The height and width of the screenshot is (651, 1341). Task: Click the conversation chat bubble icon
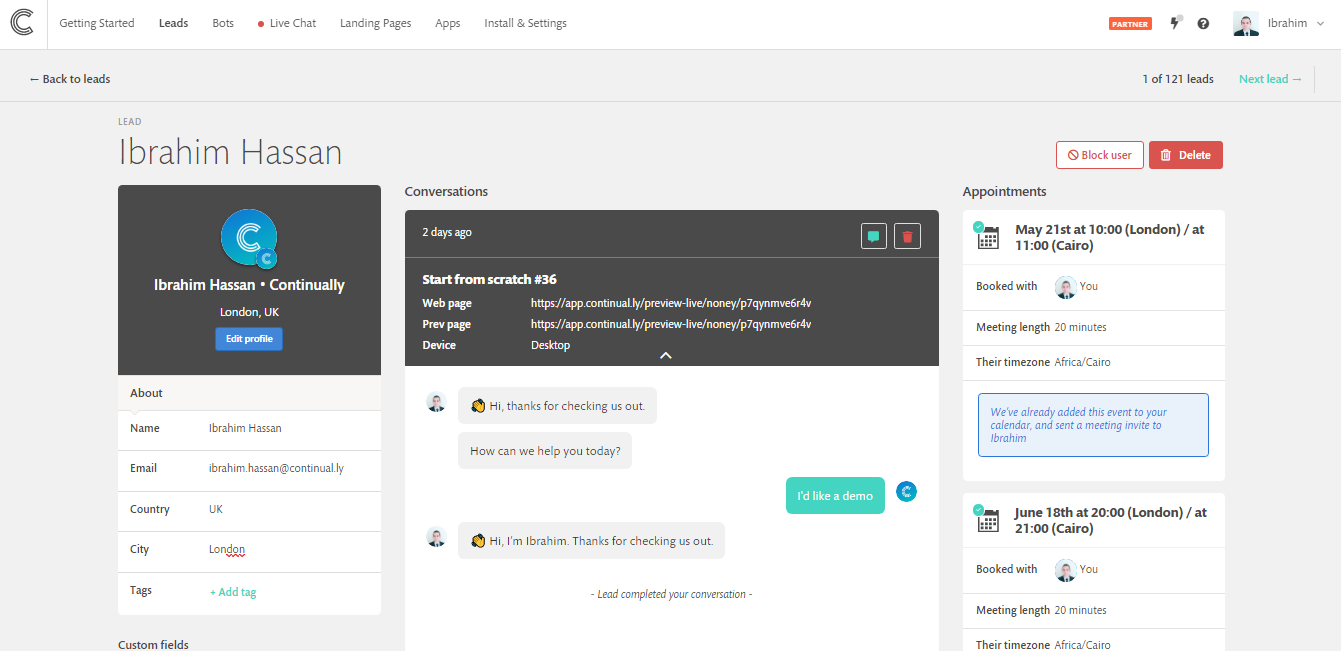coord(874,237)
